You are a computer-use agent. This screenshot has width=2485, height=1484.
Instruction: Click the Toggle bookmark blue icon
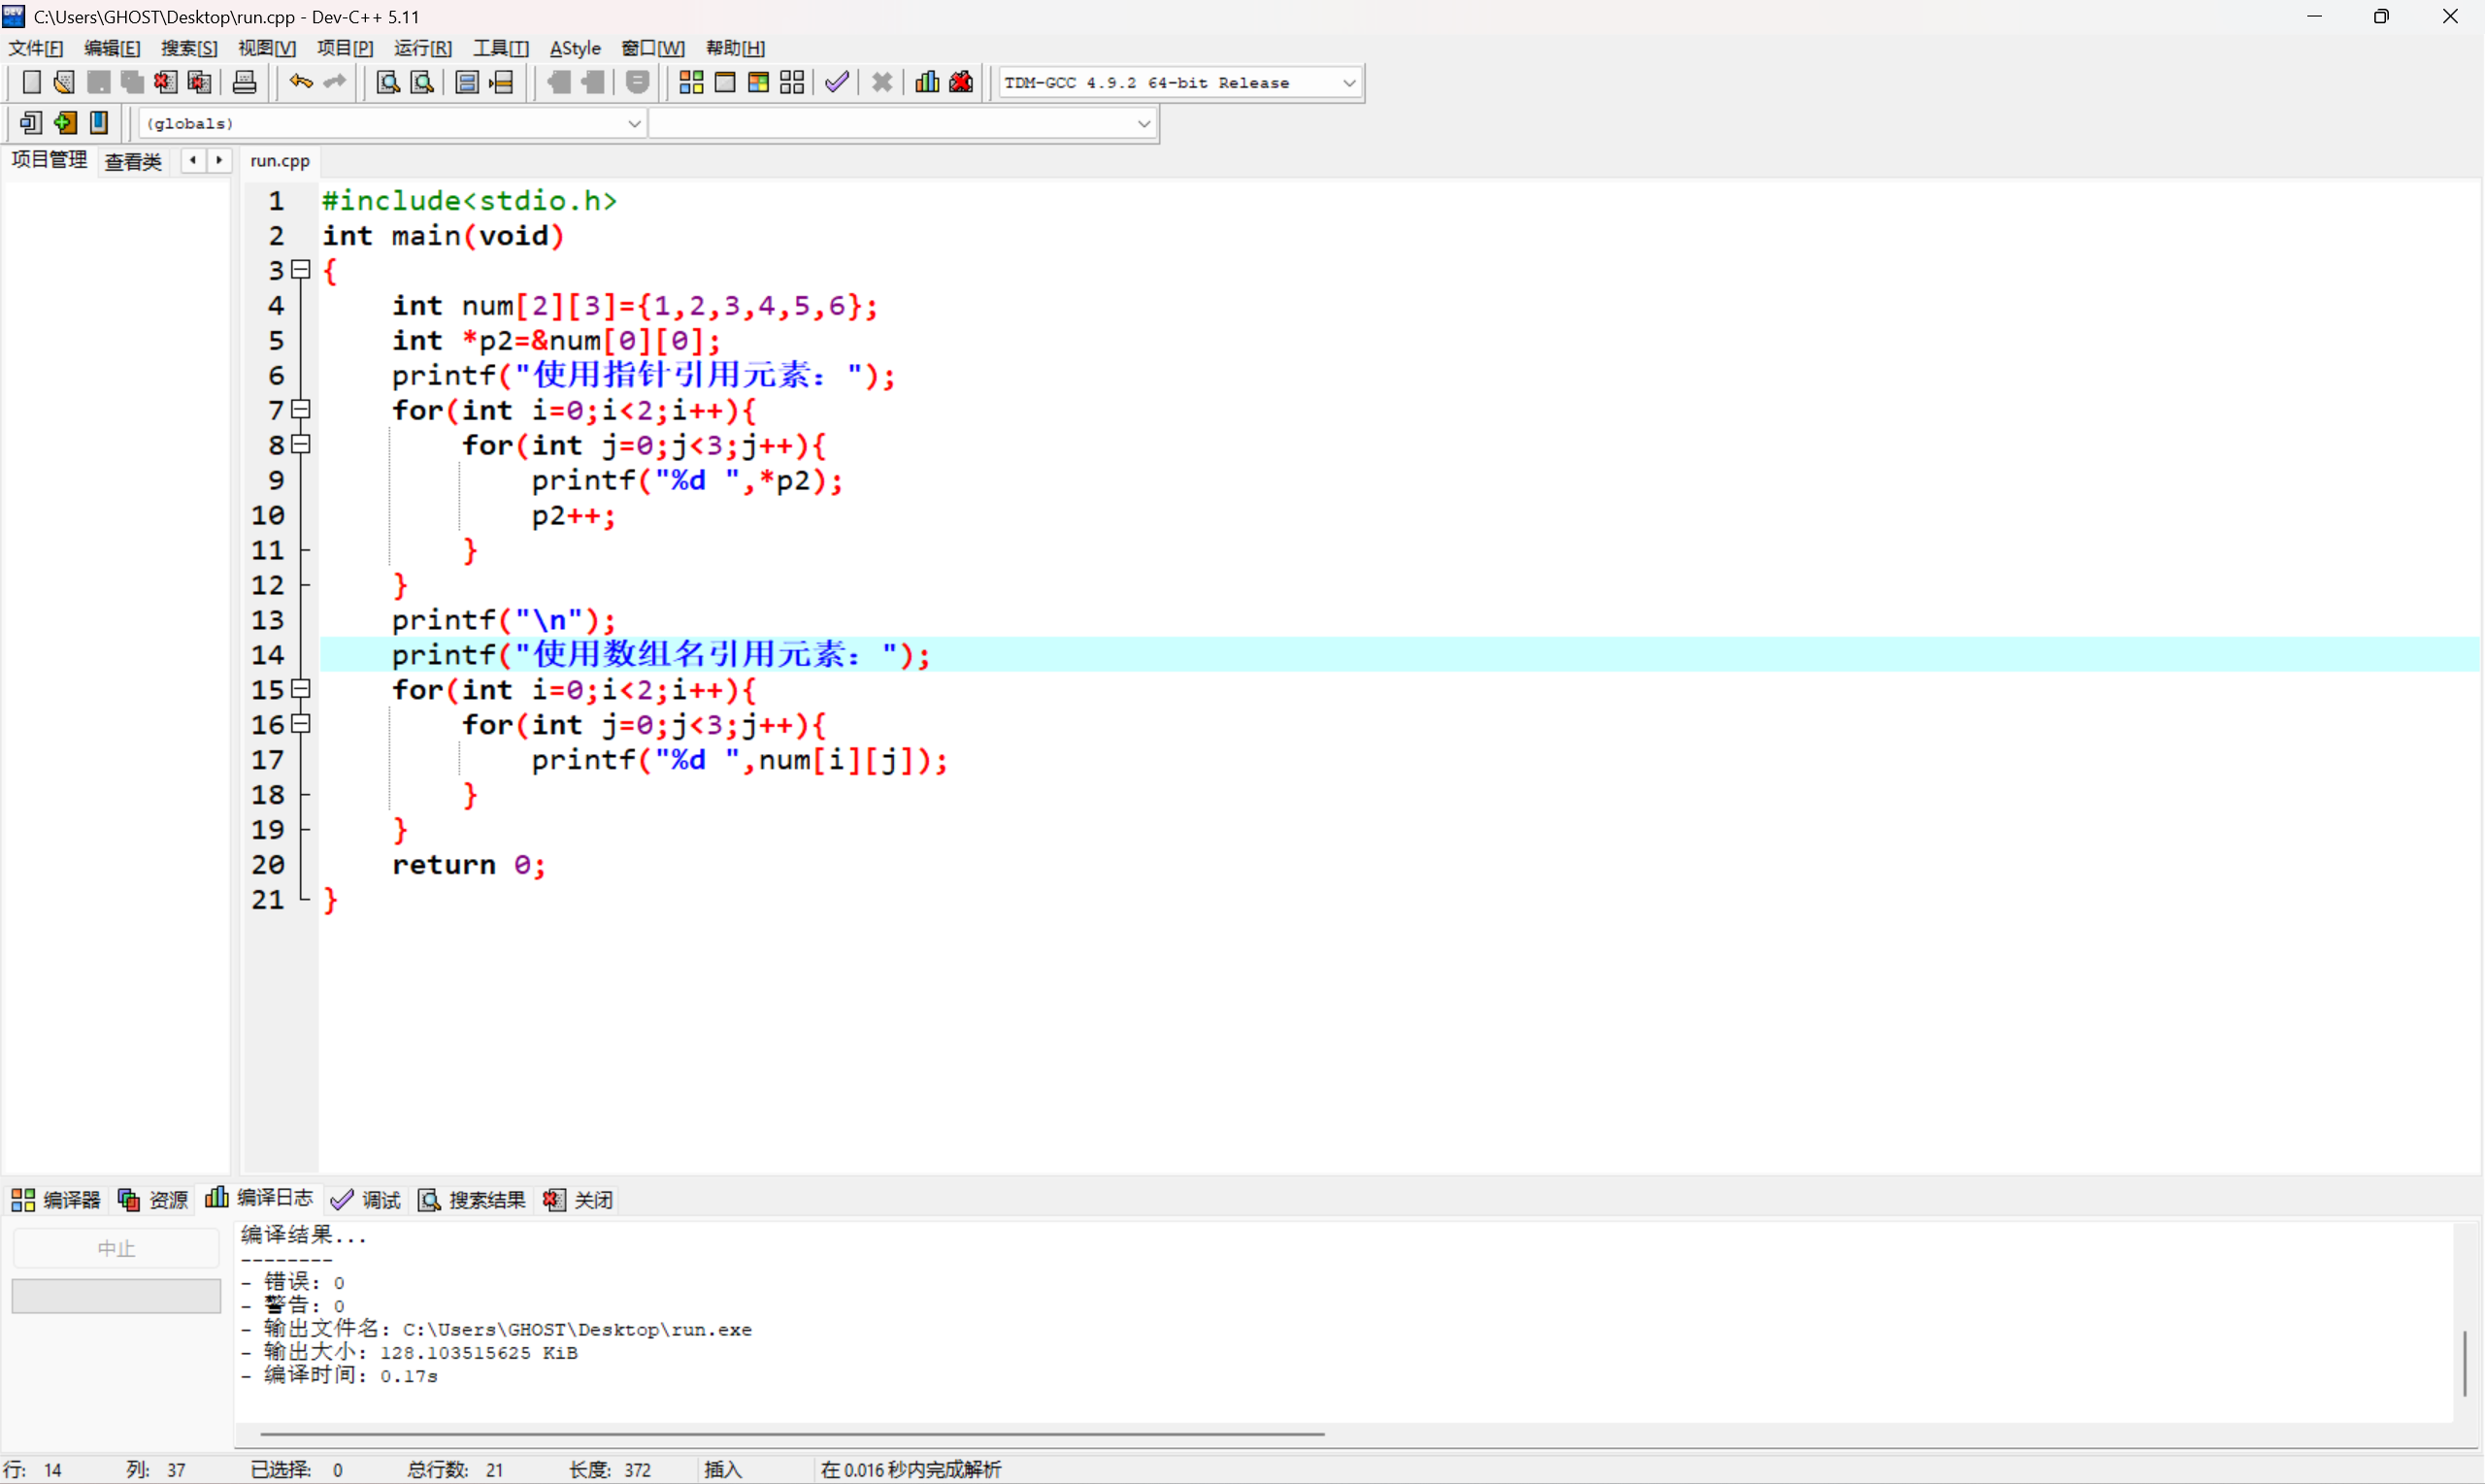point(98,123)
